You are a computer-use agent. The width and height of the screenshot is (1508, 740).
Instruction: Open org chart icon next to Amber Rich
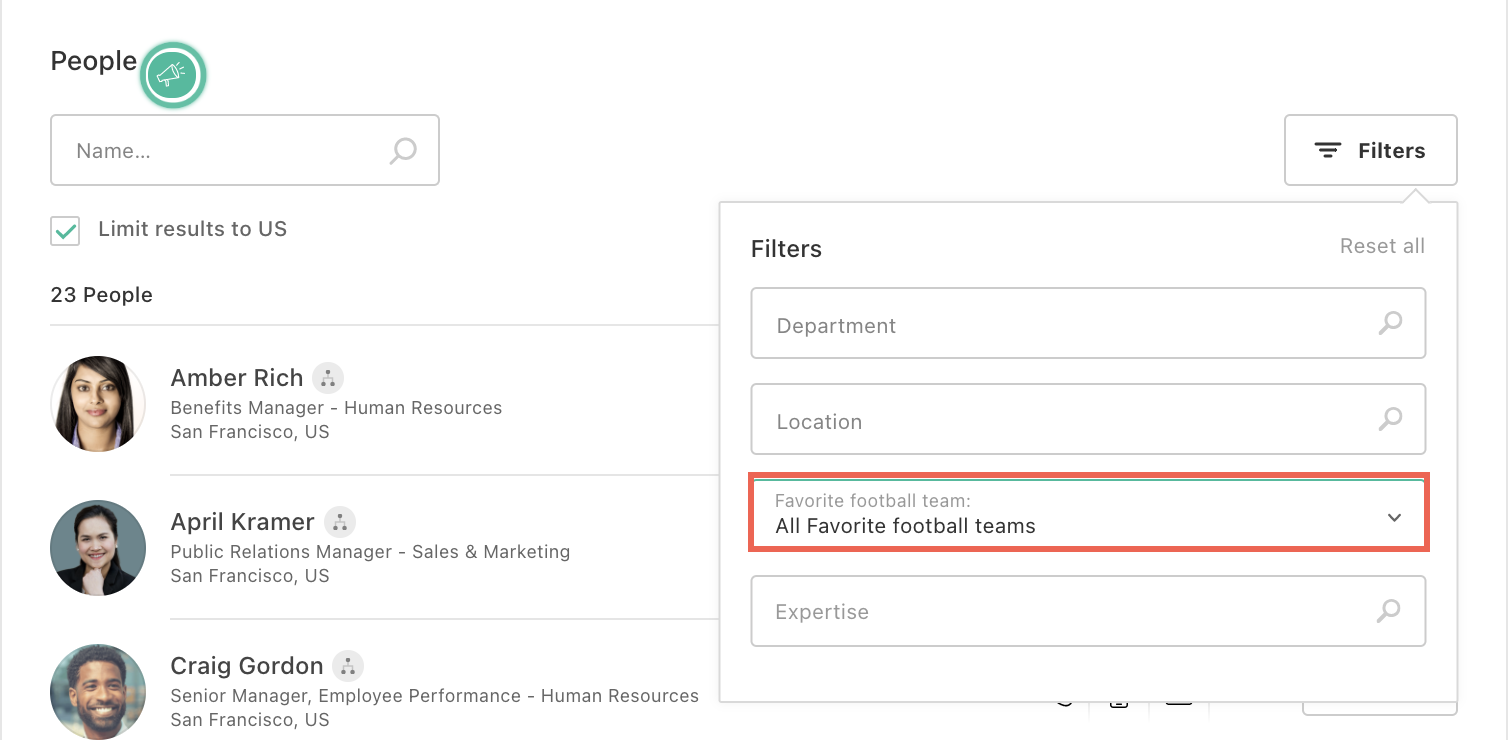click(328, 378)
